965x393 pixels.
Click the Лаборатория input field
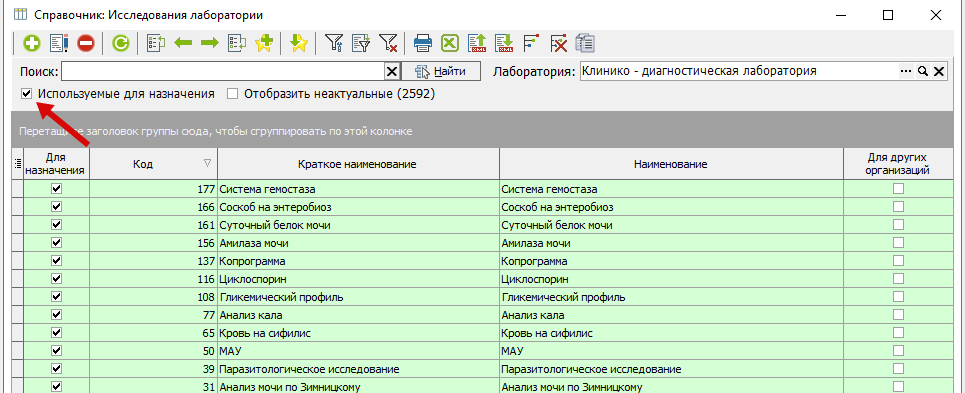[739, 71]
